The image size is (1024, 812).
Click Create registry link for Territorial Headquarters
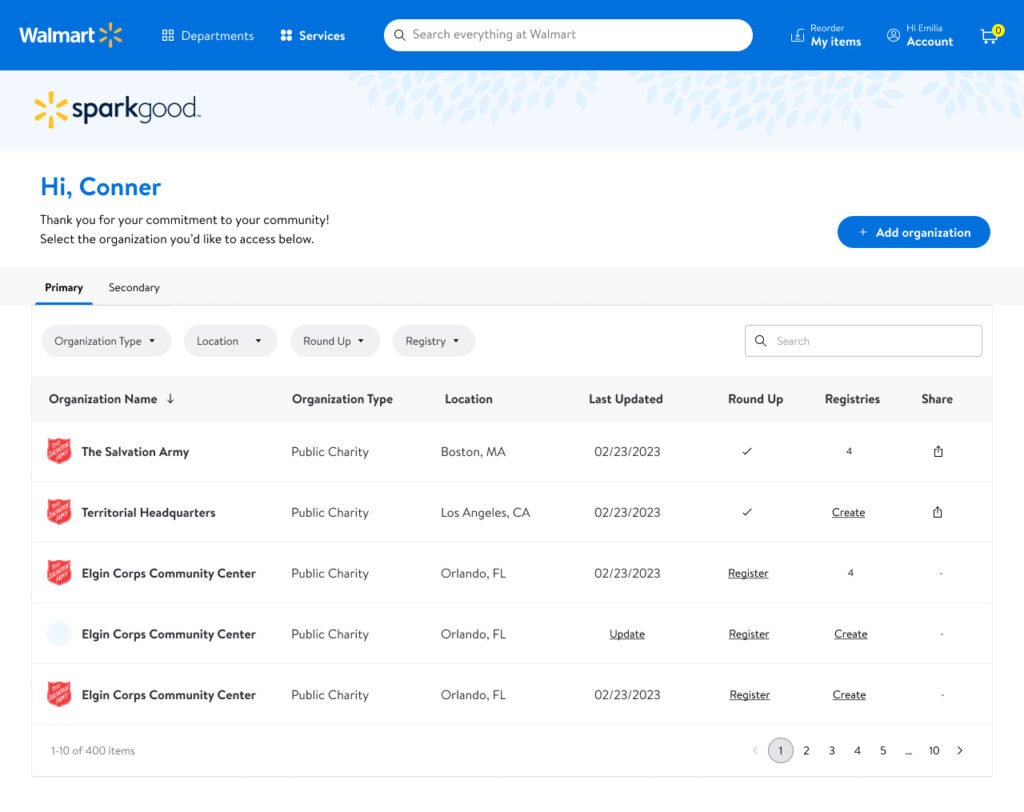(x=848, y=513)
